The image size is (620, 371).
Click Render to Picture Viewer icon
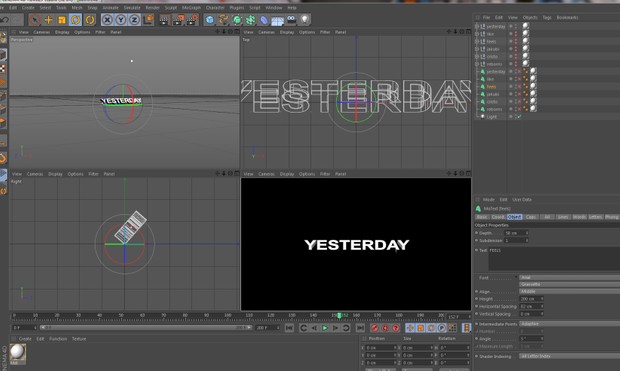[178, 19]
